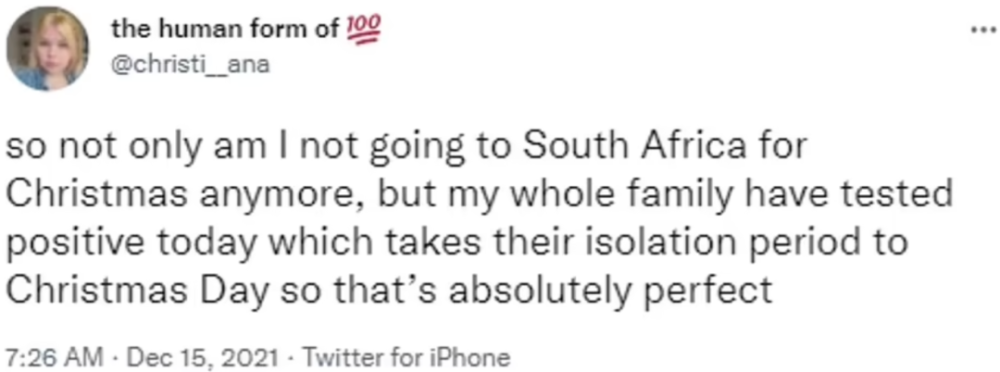Viewport: 1000px width, 372px height.
Task: Click the 100 emoji in the display name
Action: point(364,31)
